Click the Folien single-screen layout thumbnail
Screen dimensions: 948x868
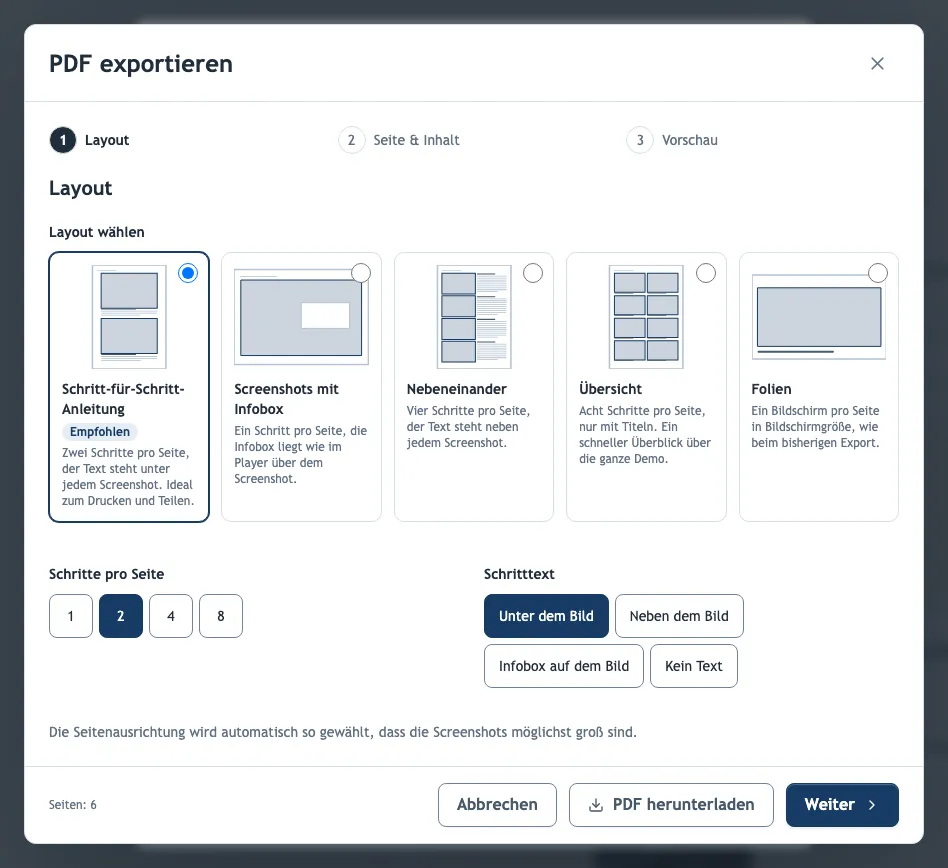point(819,317)
